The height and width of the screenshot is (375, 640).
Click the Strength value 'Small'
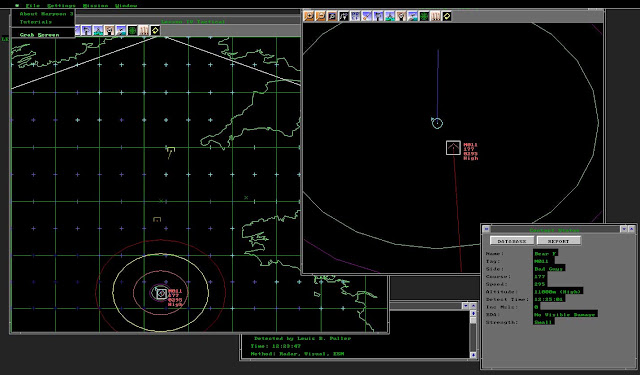click(x=543, y=322)
